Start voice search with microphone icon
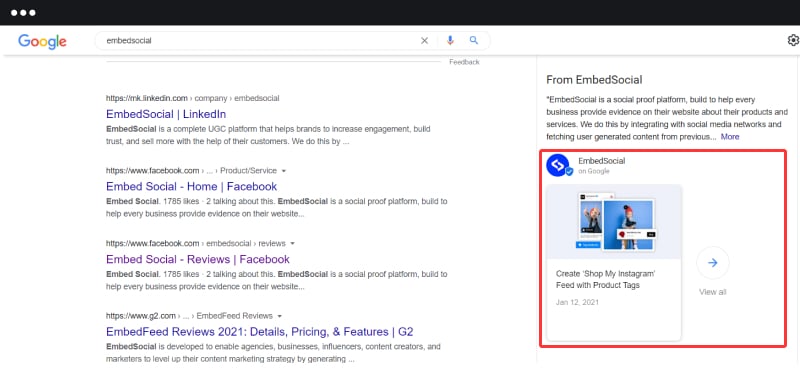The width and height of the screenshot is (800, 389). (x=450, y=41)
